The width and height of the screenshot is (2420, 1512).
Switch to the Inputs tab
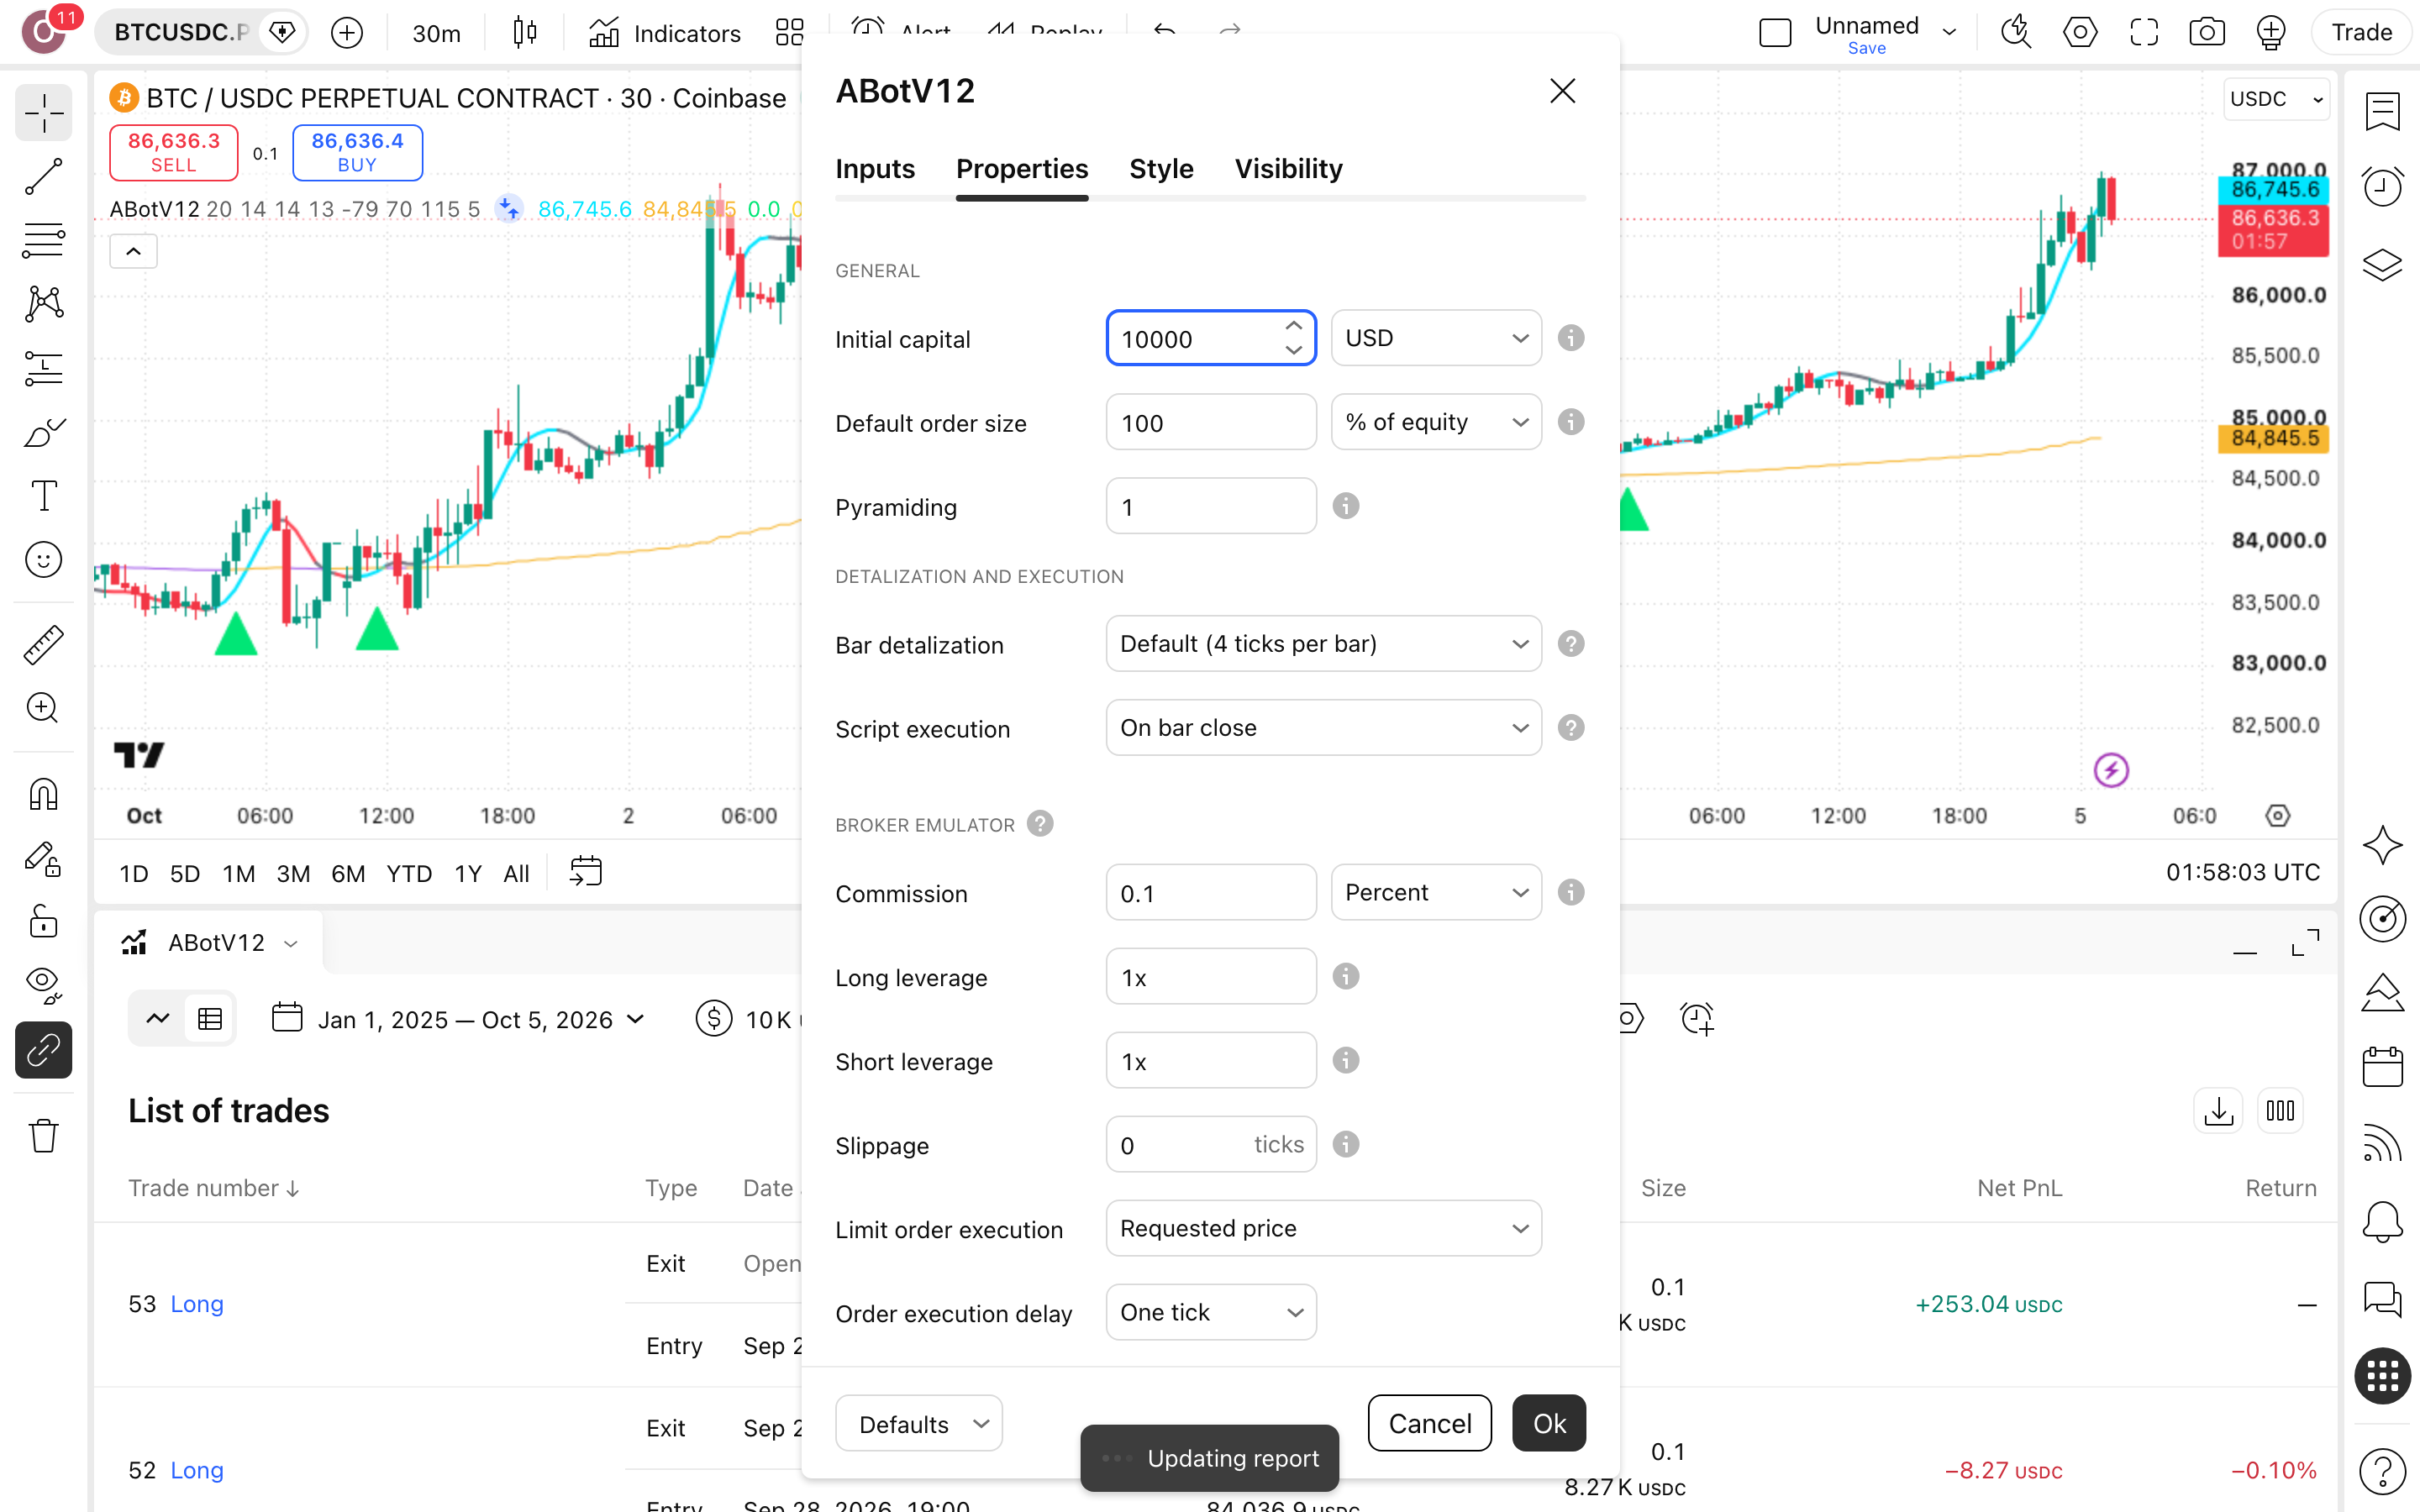[x=875, y=169]
